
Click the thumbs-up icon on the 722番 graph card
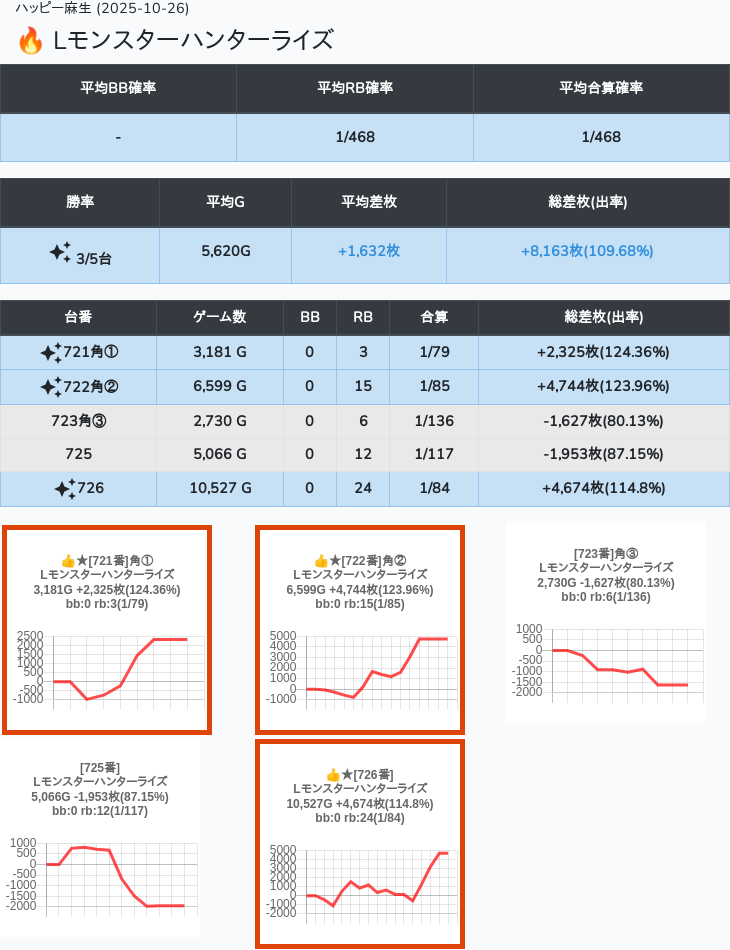coord(321,561)
